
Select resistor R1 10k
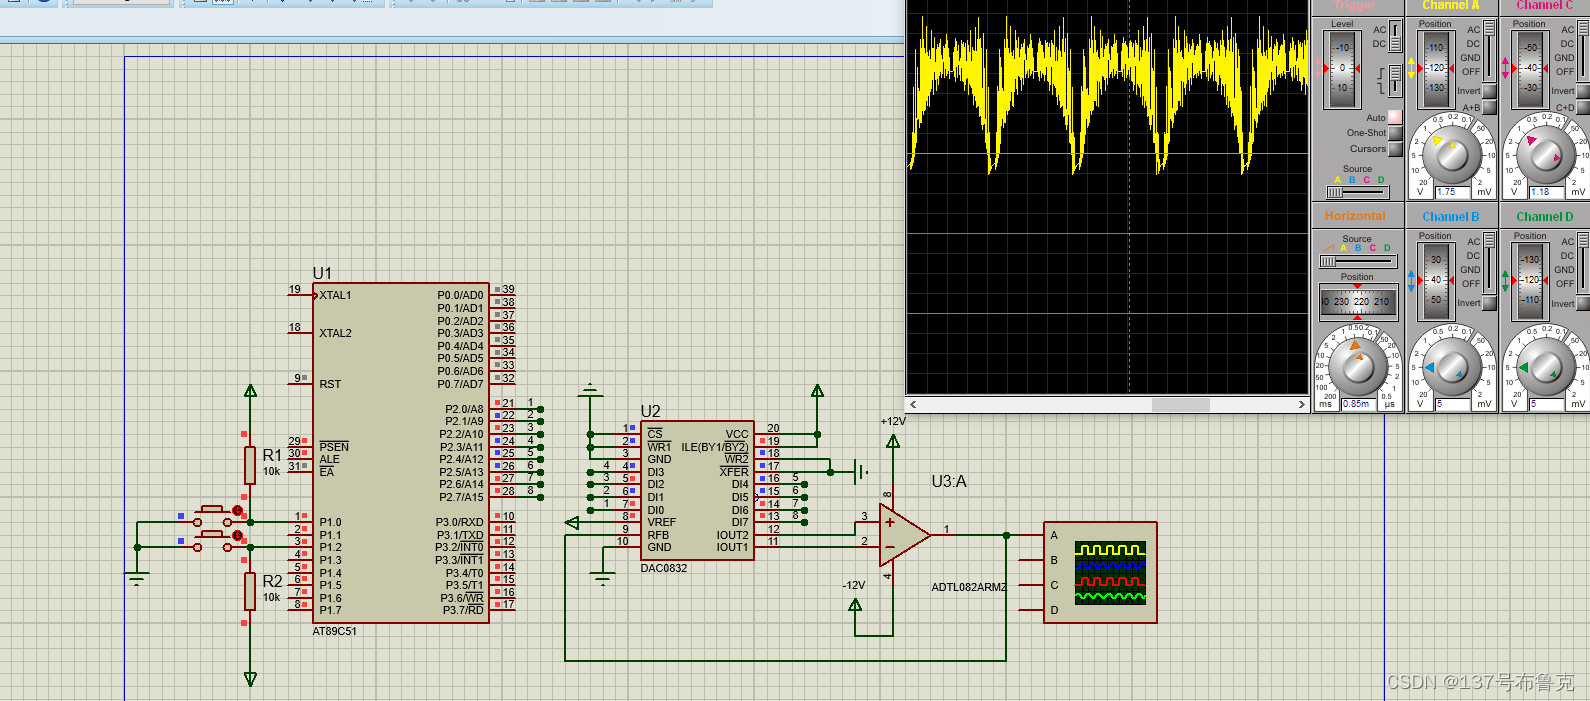pyautogui.click(x=250, y=465)
